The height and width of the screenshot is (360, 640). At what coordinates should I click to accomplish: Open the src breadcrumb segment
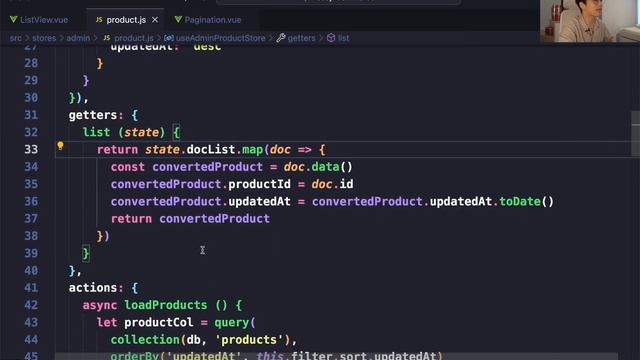16,38
